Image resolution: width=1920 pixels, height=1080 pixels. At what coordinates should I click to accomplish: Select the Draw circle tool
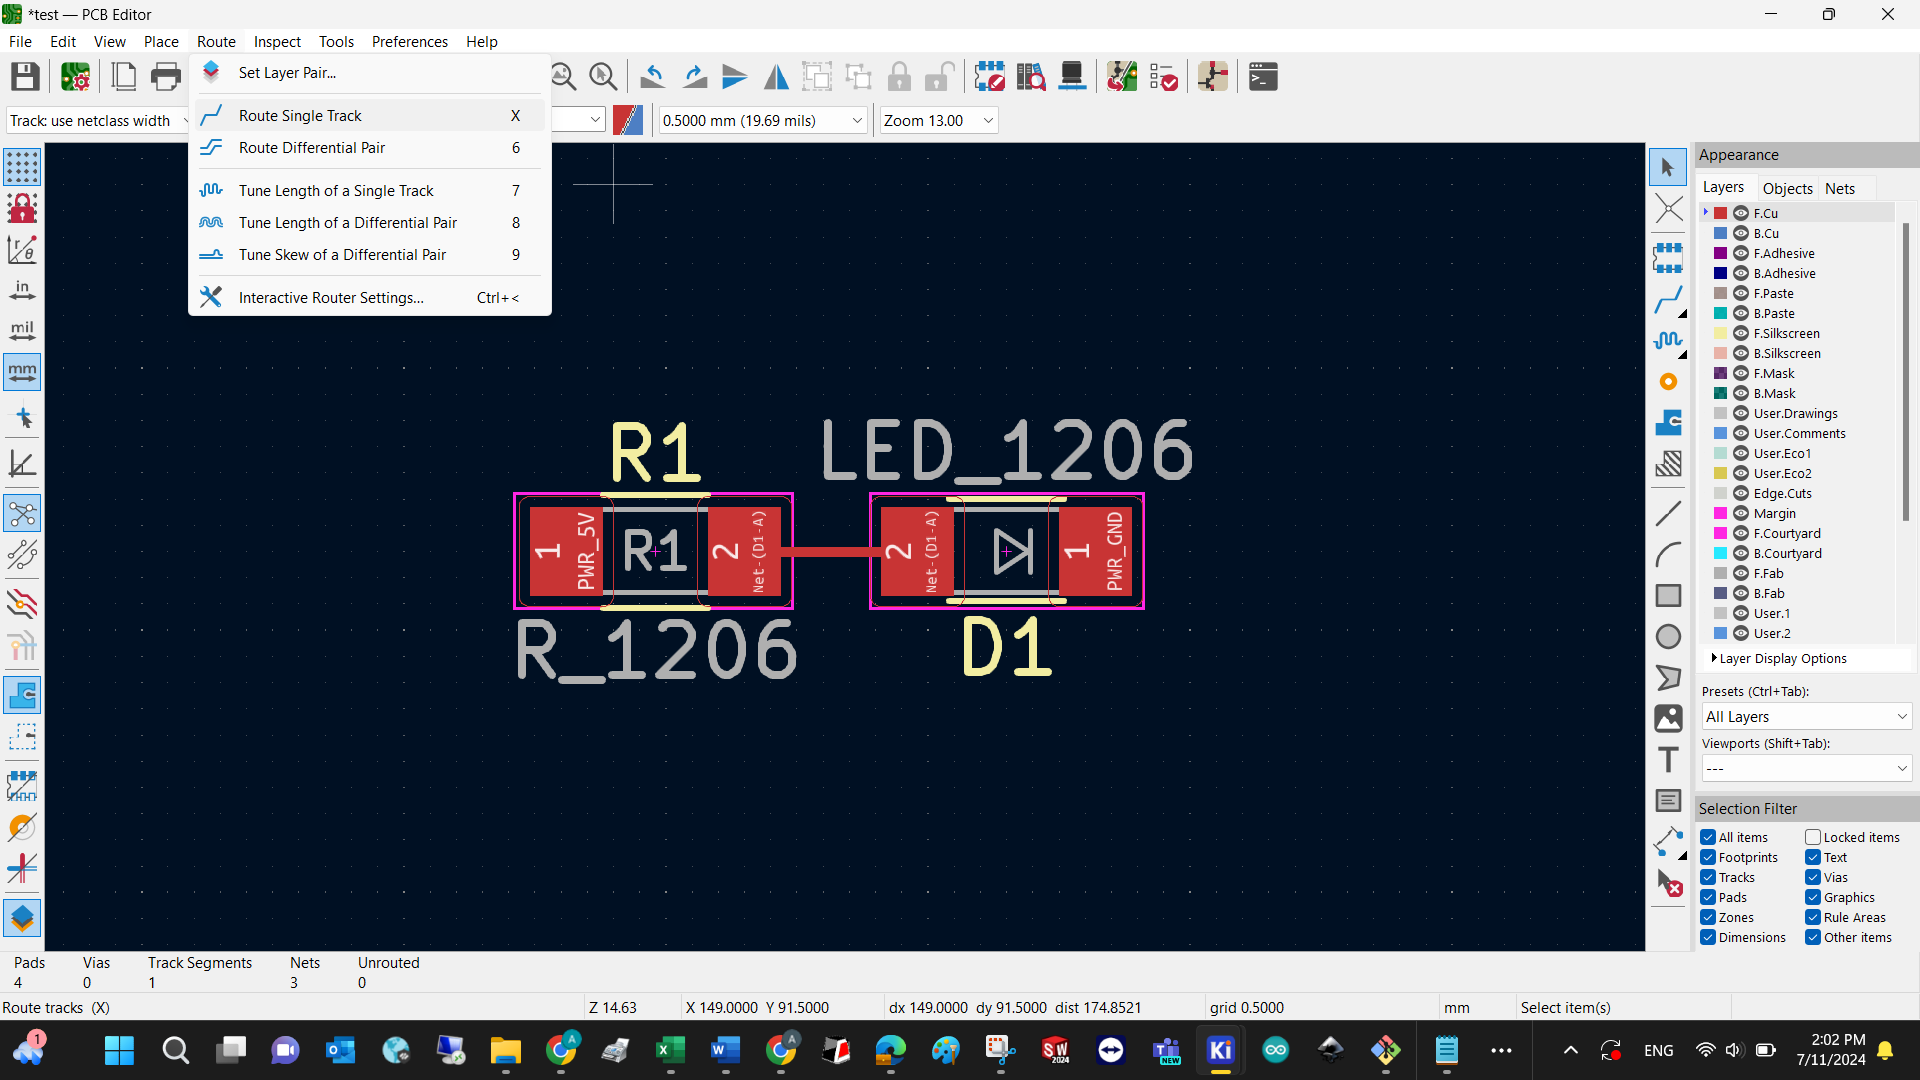pyautogui.click(x=1667, y=637)
